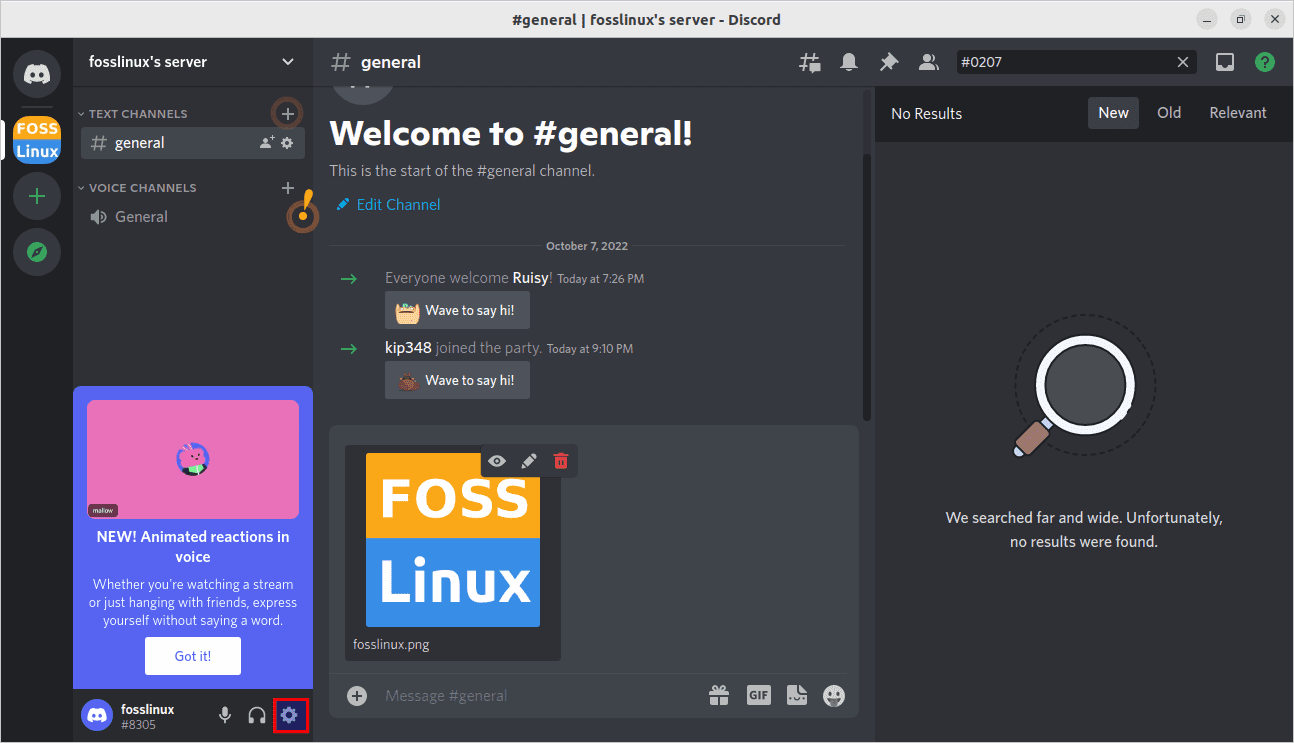Add a server with plus icon
This screenshot has height=743, width=1294.
tap(37, 196)
